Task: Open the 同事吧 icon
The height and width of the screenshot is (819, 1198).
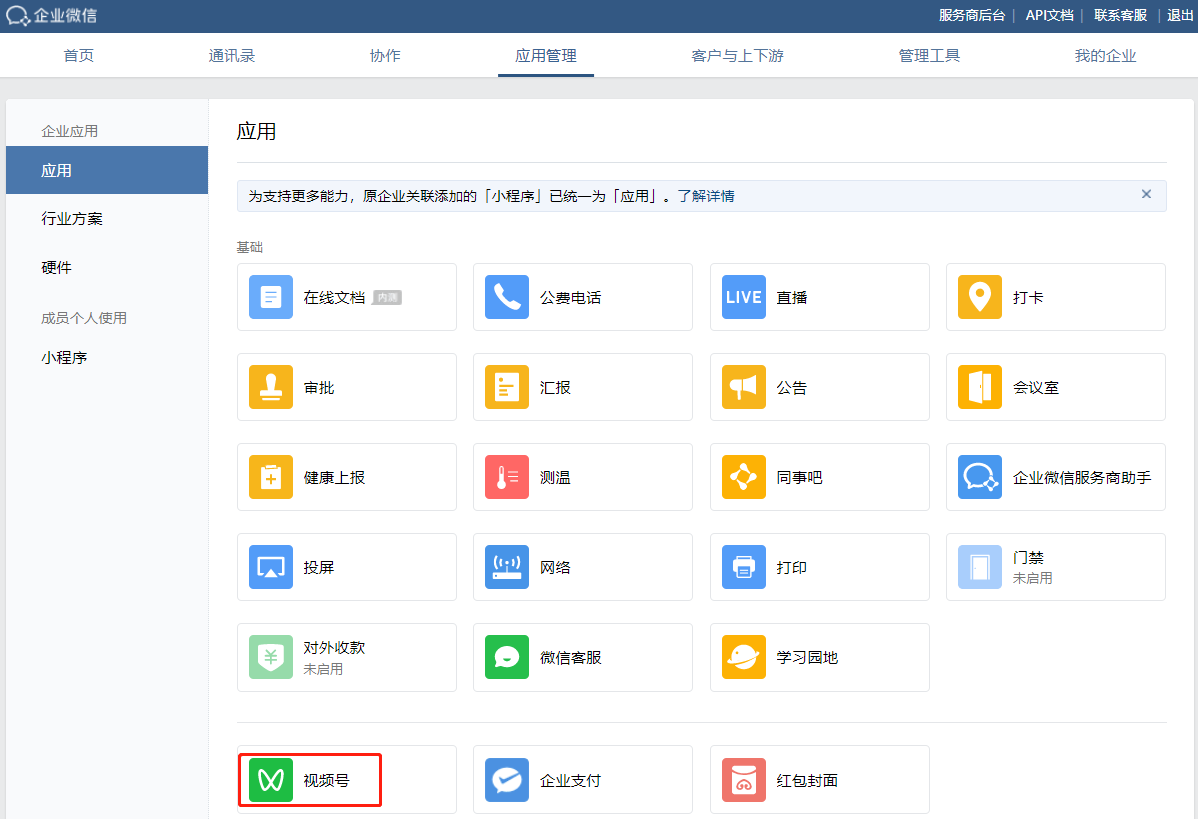Action: coord(743,477)
